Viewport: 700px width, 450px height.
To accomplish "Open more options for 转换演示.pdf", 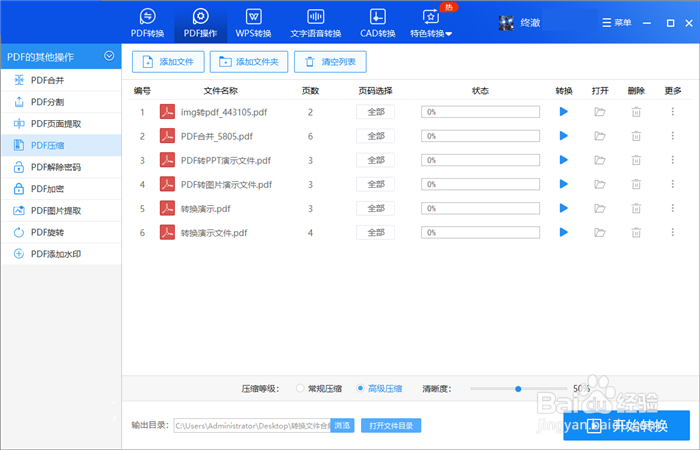I will pos(673,208).
